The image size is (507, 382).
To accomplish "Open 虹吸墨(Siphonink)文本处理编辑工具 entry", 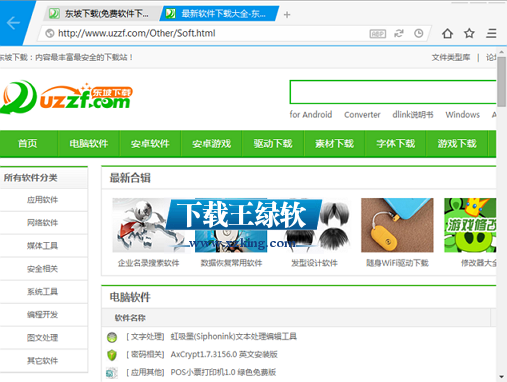I will click(x=233, y=337).
